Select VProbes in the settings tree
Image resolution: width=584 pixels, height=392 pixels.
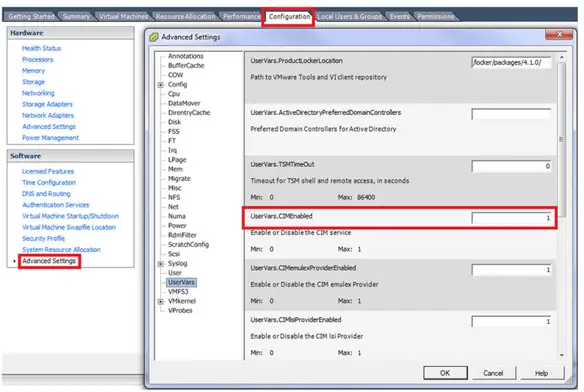click(x=180, y=310)
